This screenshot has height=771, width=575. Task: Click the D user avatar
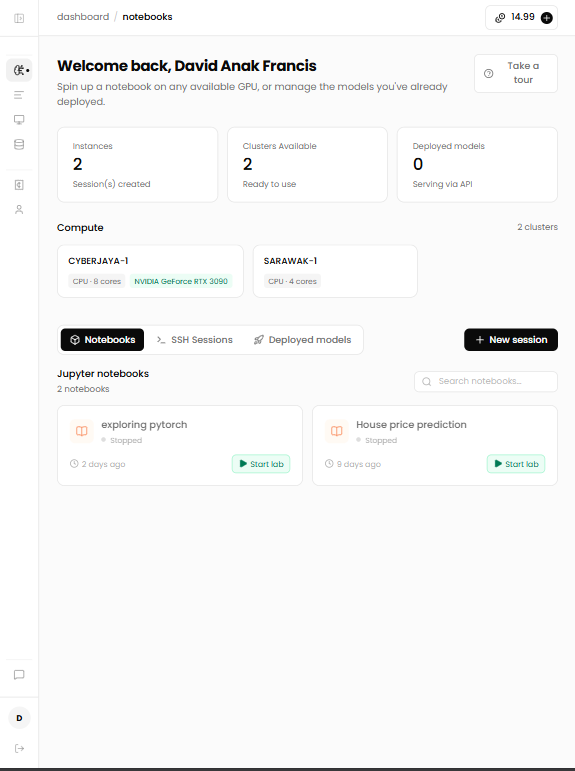tap(19, 718)
